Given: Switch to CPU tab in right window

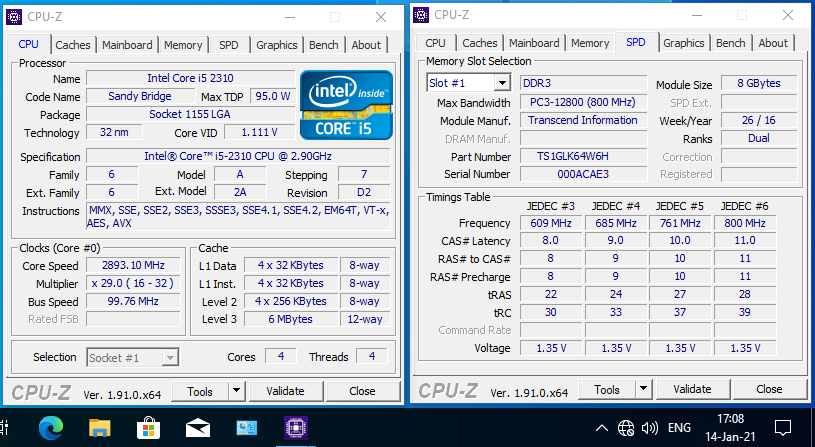Looking at the screenshot, I should [x=436, y=43].
